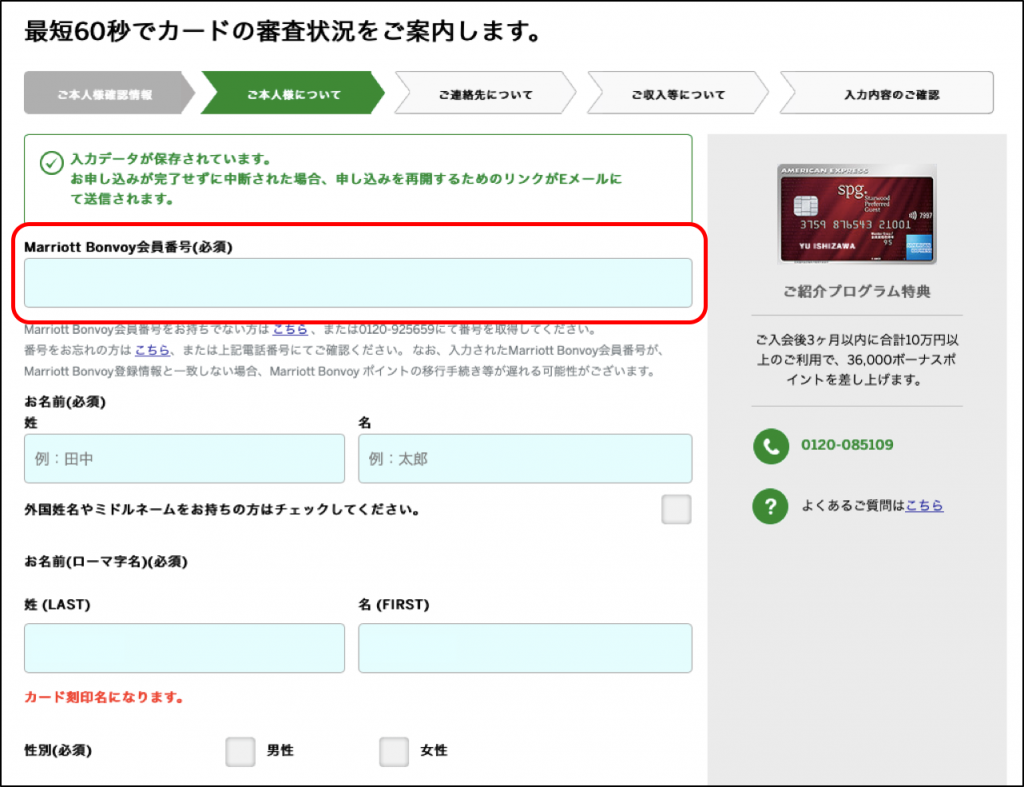This screenshot has height=787, width=1024.
Task: Click the お名前(ローマ字名)(必須) label
Action: click(106, 562)
